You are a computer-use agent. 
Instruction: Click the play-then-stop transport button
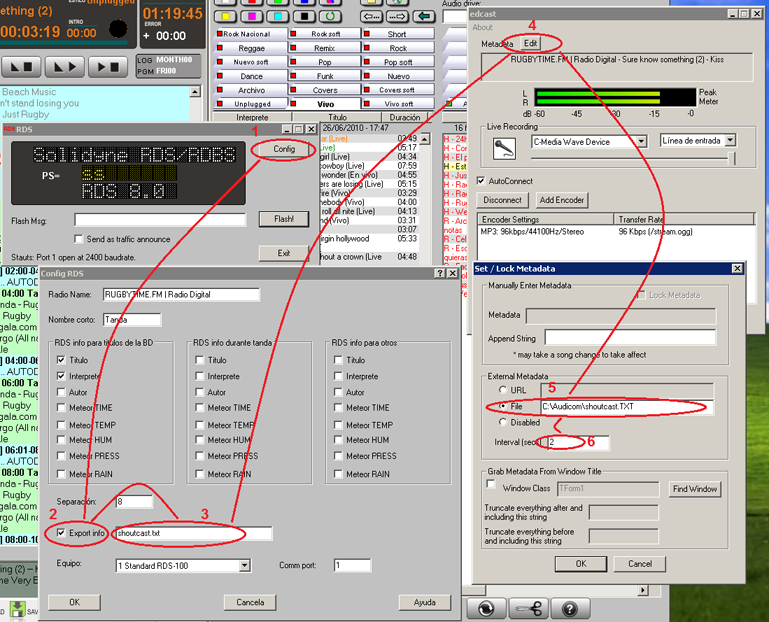click(108, 66)
